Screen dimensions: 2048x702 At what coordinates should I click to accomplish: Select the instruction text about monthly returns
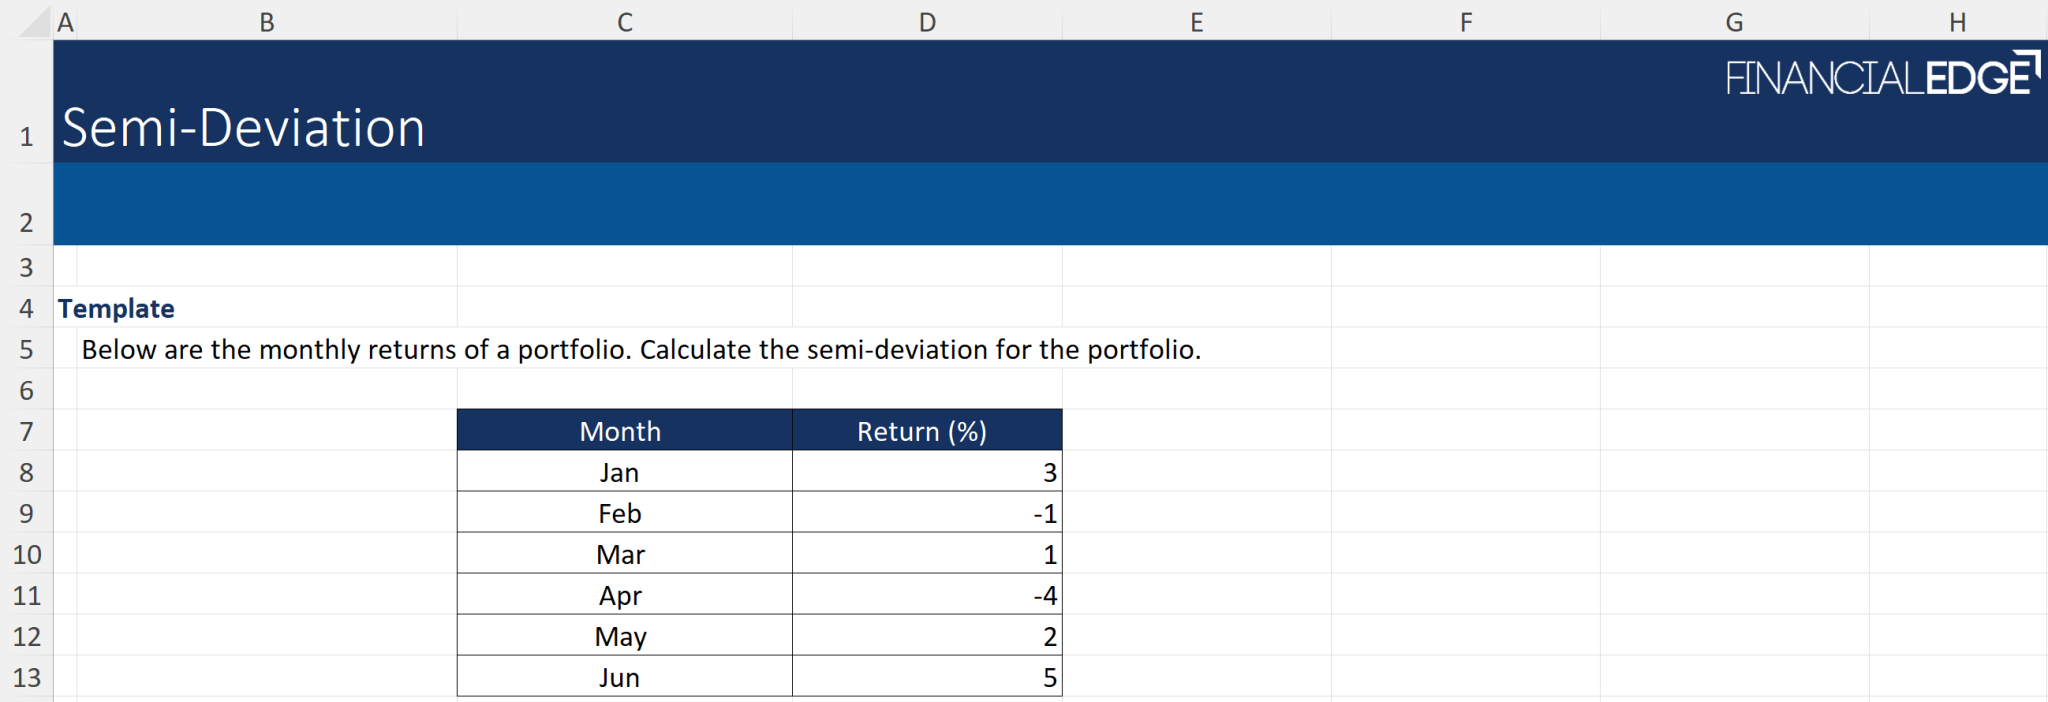(x=640, y=350)
